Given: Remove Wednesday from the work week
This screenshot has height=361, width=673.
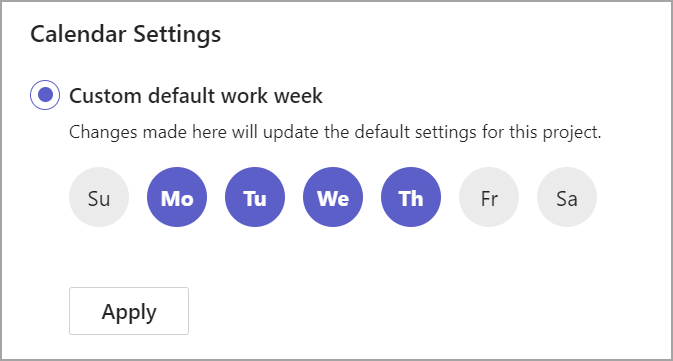Looking at the screenshot, I should point(333,197).
